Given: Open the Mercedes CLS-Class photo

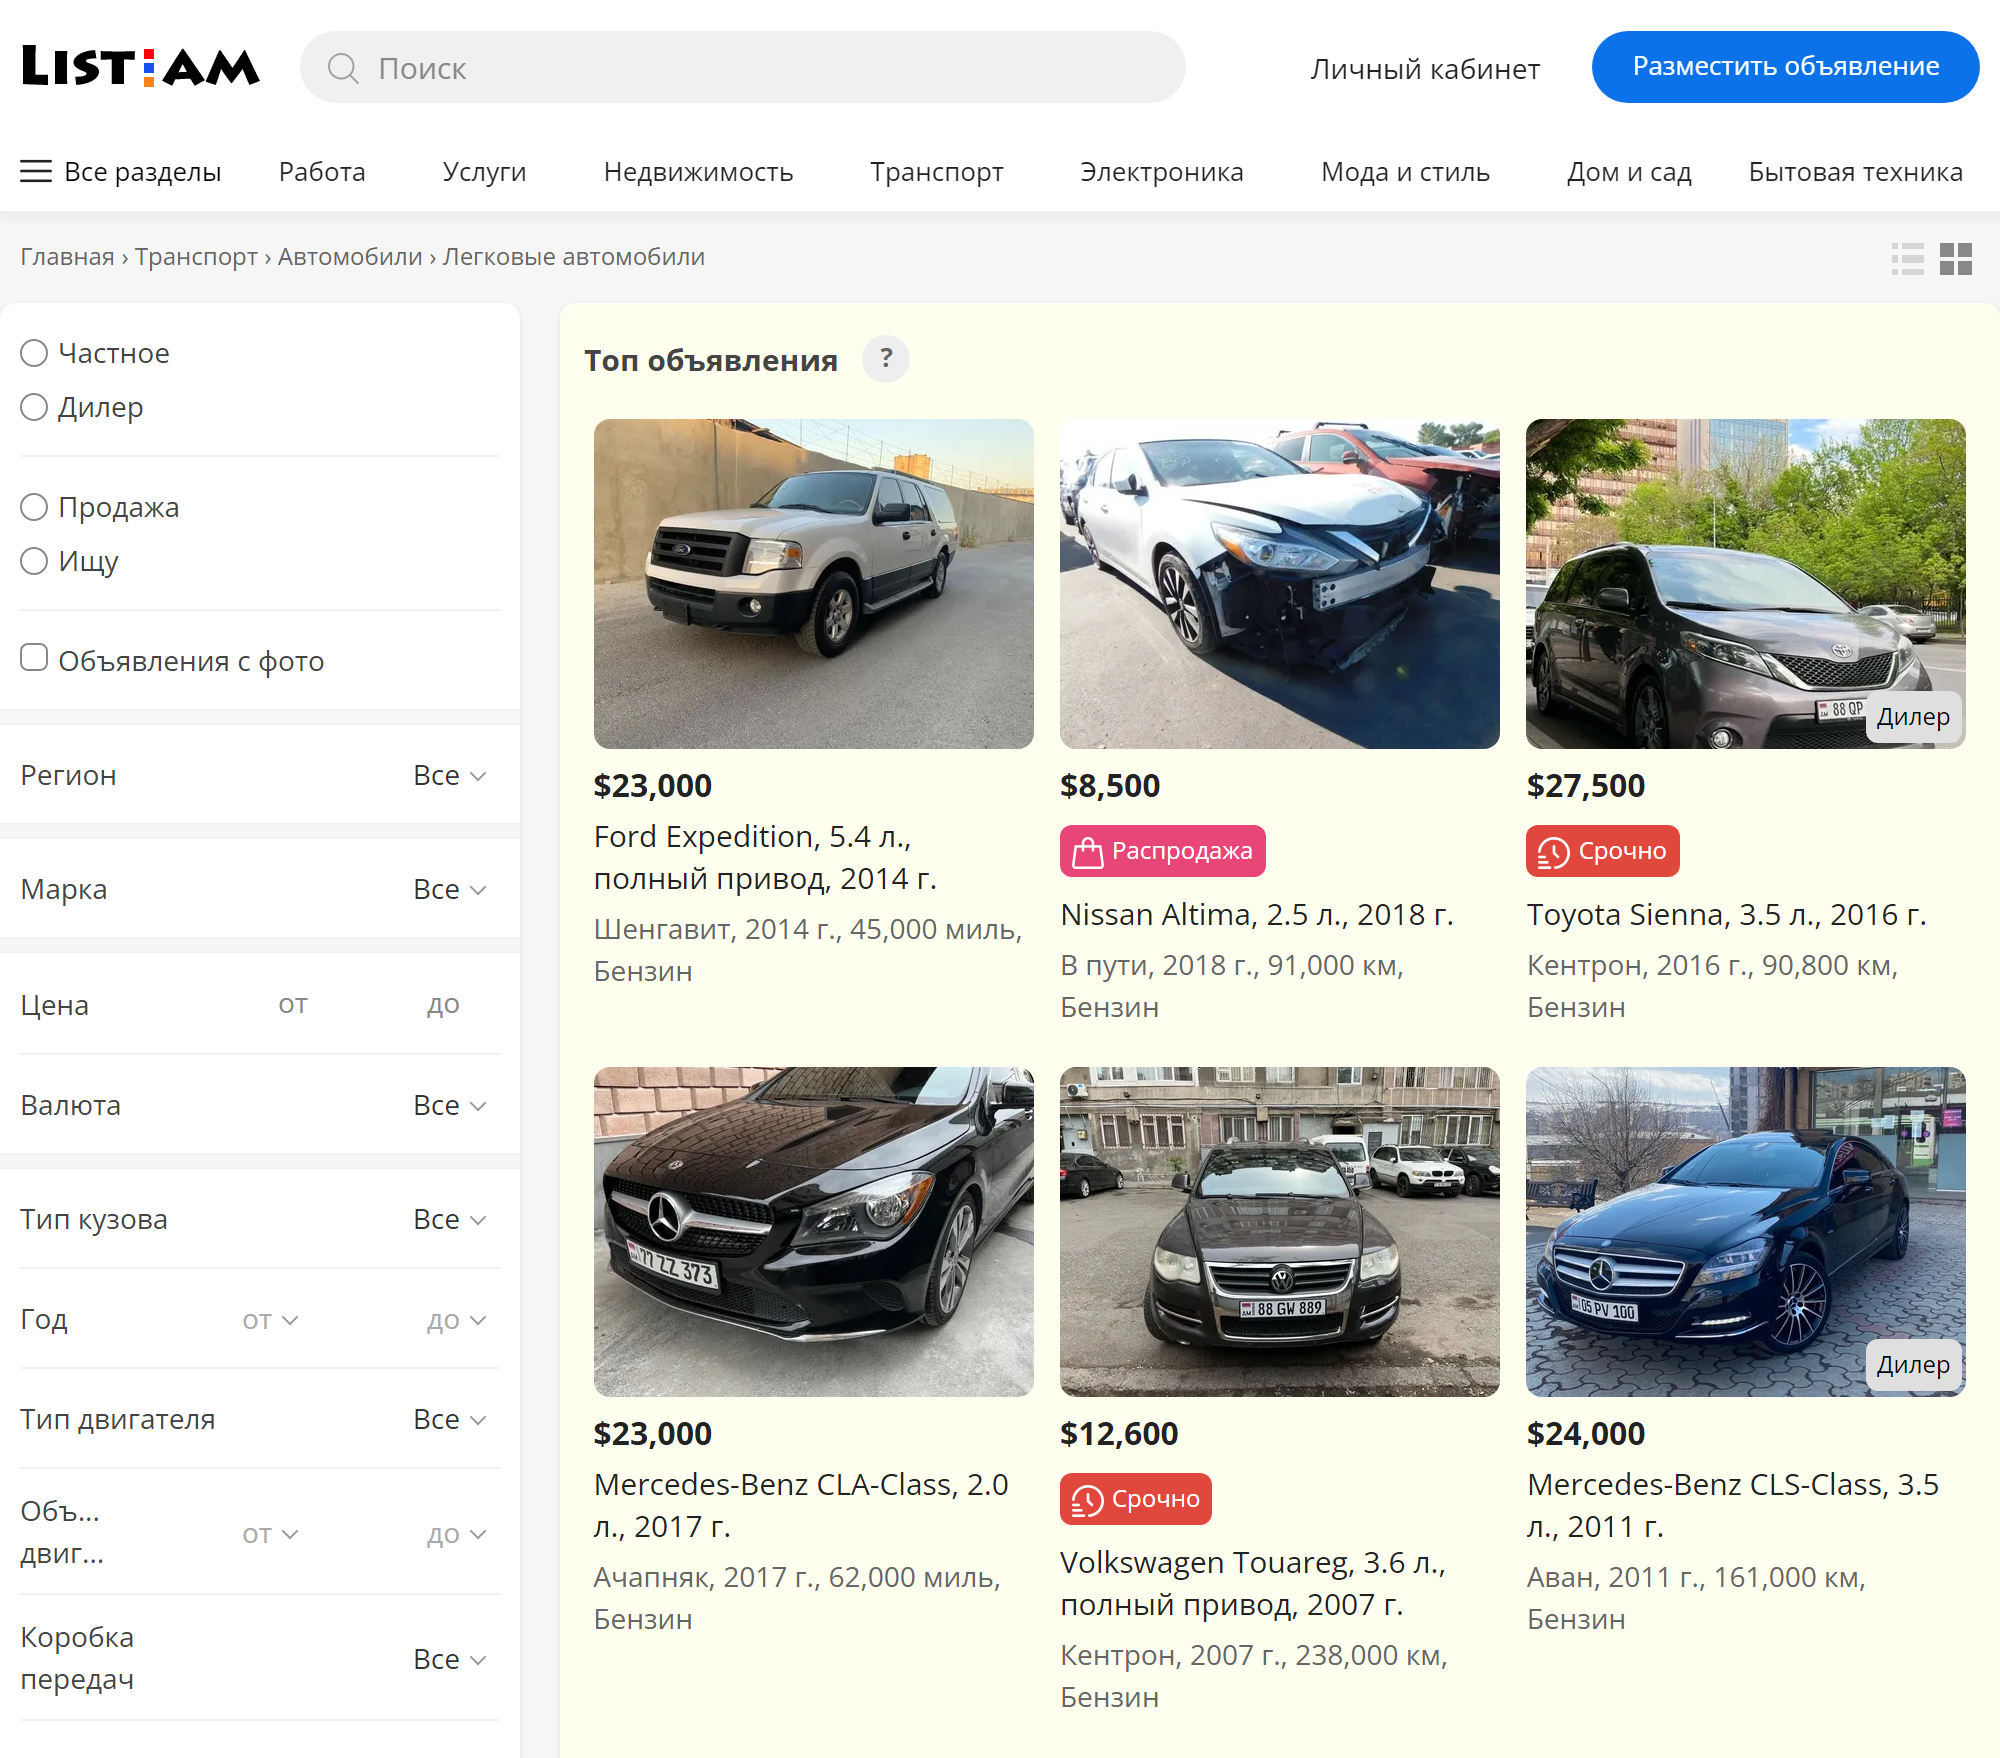Looking at the screenshot, I should (x=1746, y=1232).
